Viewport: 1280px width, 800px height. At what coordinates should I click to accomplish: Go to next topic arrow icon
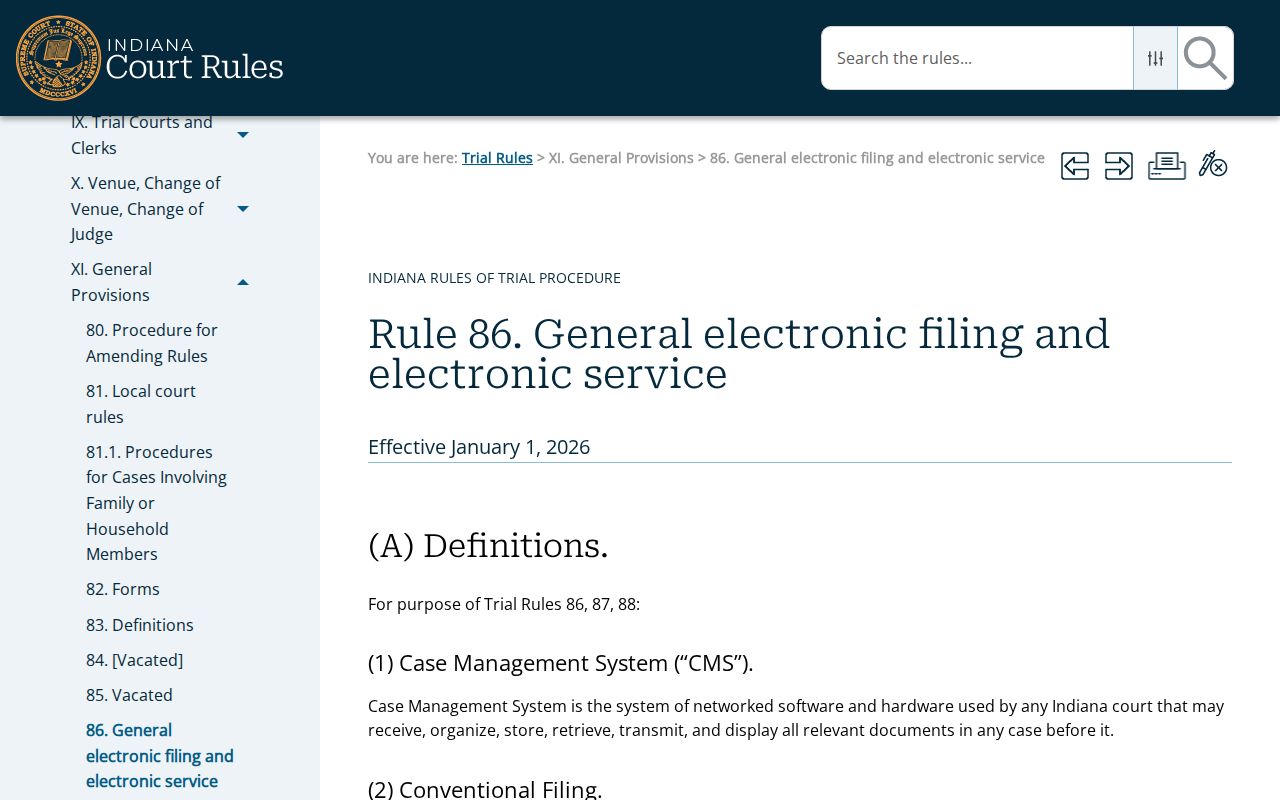(x=1119, y=166)
